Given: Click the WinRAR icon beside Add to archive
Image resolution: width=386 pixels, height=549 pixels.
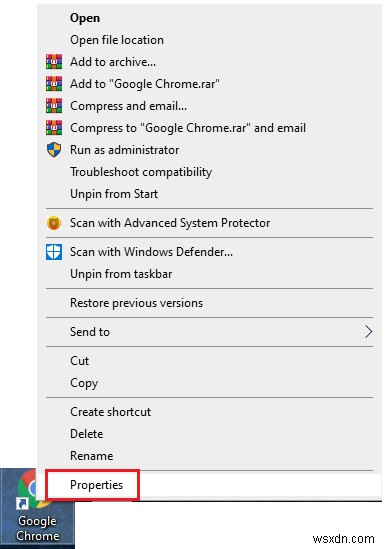Looking at the screenshot, I should [54, 62].
